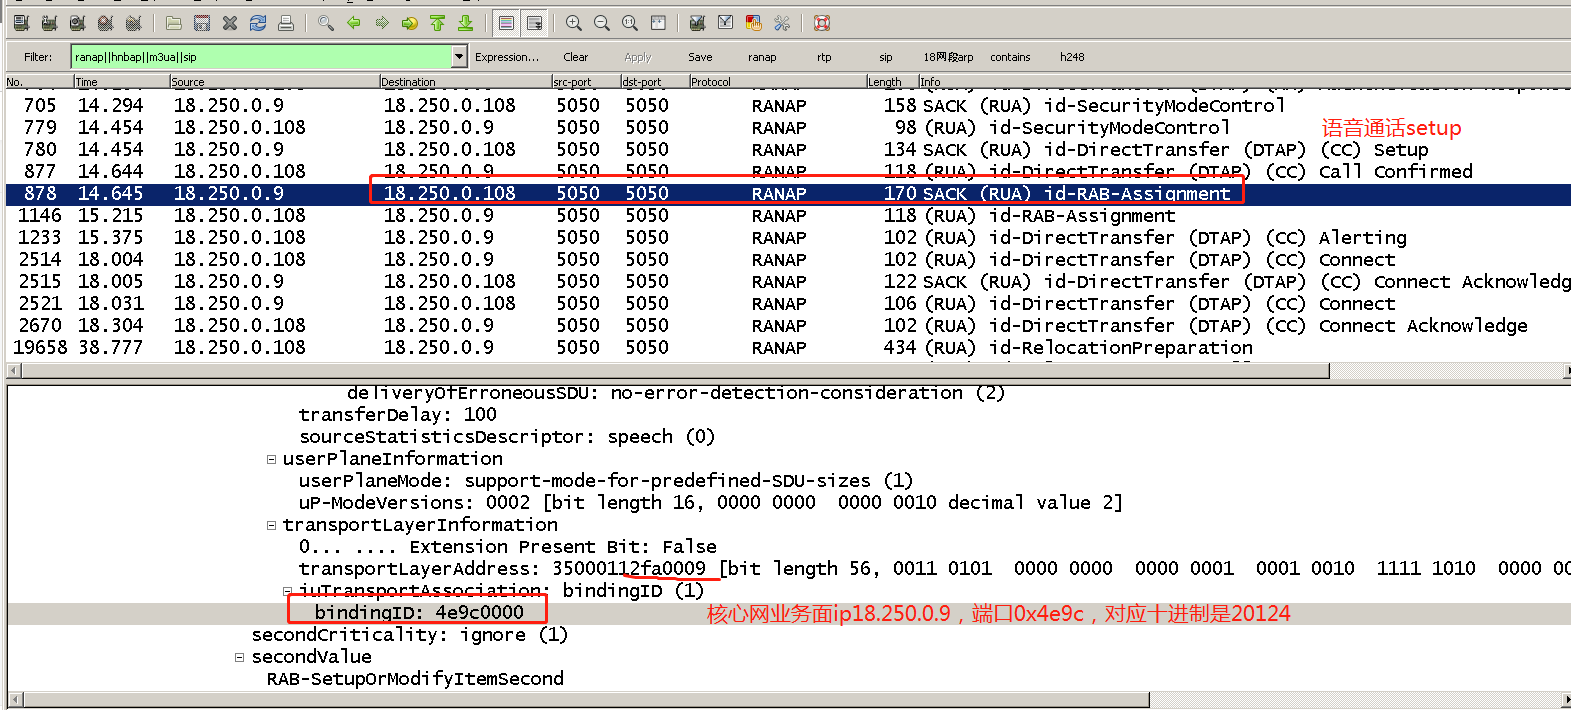Reload the capture file
This screenshot has width=1571, height=710.
click(x=258, y=23)
